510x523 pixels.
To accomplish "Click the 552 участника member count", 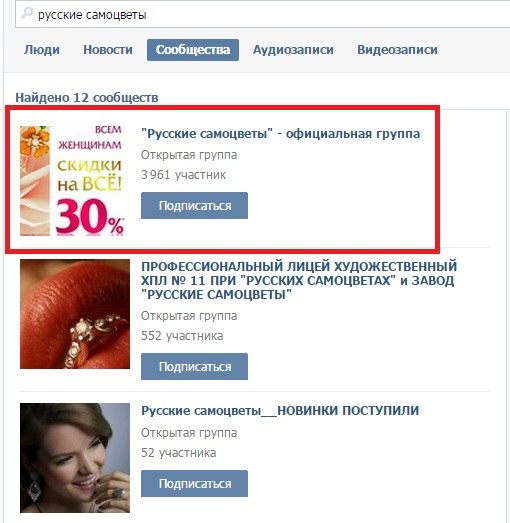I will pyautogui.click(x=182, y=336).
